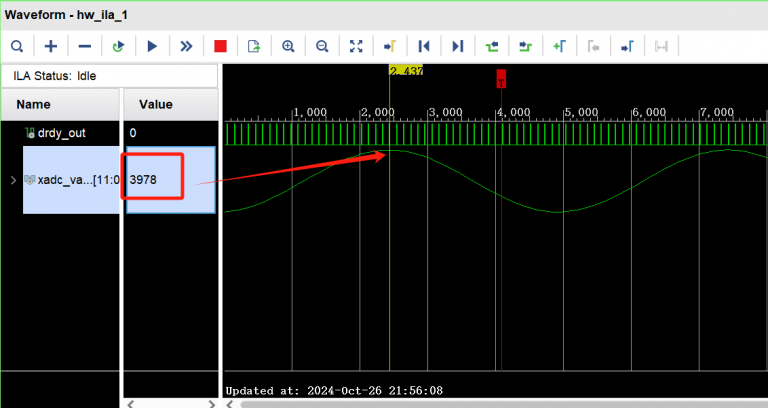
Task: Run trigger for this ILA core
Action: (153, 46)
